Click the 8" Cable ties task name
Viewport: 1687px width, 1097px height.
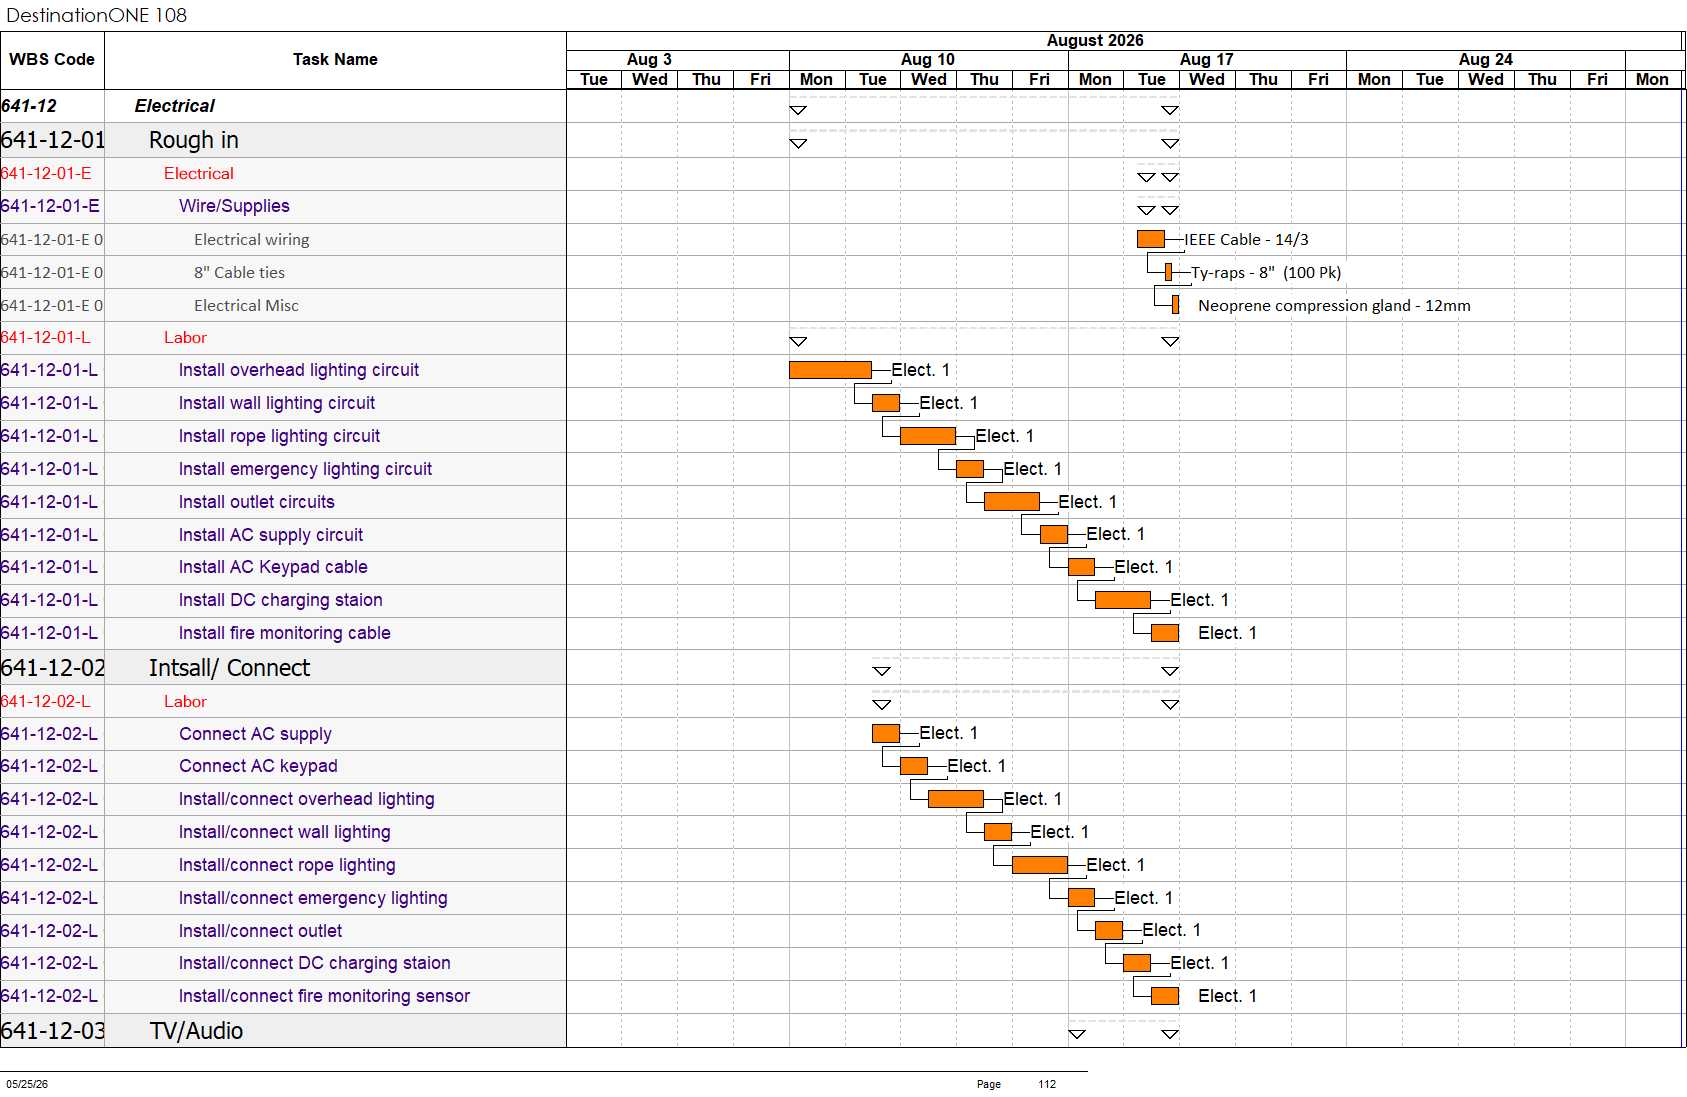[x=239, y=272]
